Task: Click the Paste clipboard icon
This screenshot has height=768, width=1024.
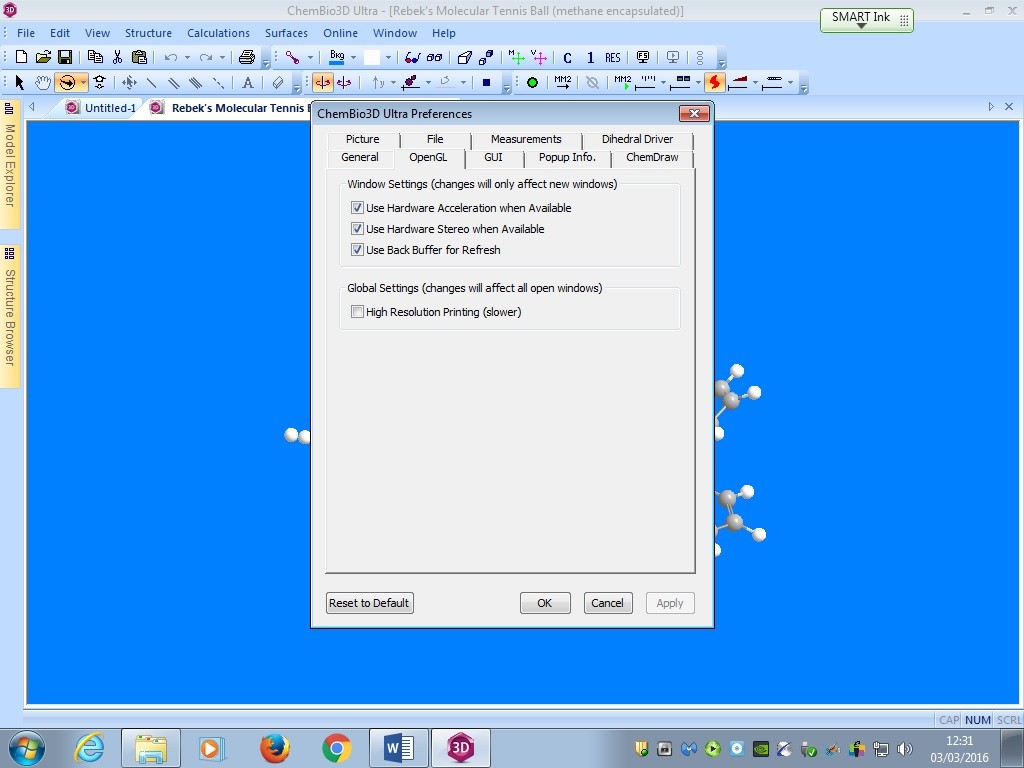Action: coord(139,57)
